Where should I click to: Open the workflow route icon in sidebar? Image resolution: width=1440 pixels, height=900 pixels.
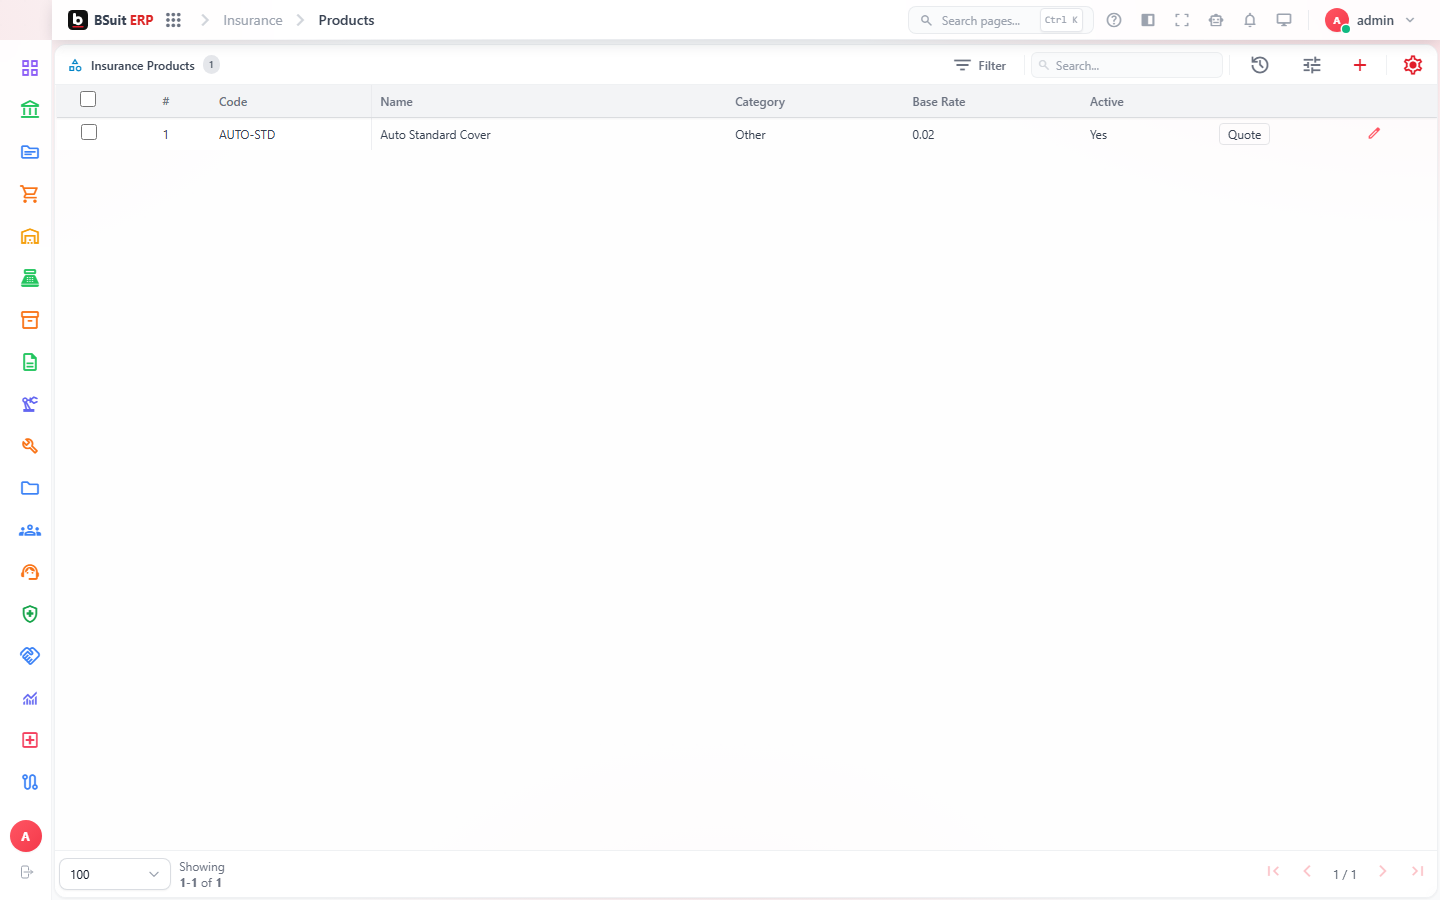[x=30, y=782]
